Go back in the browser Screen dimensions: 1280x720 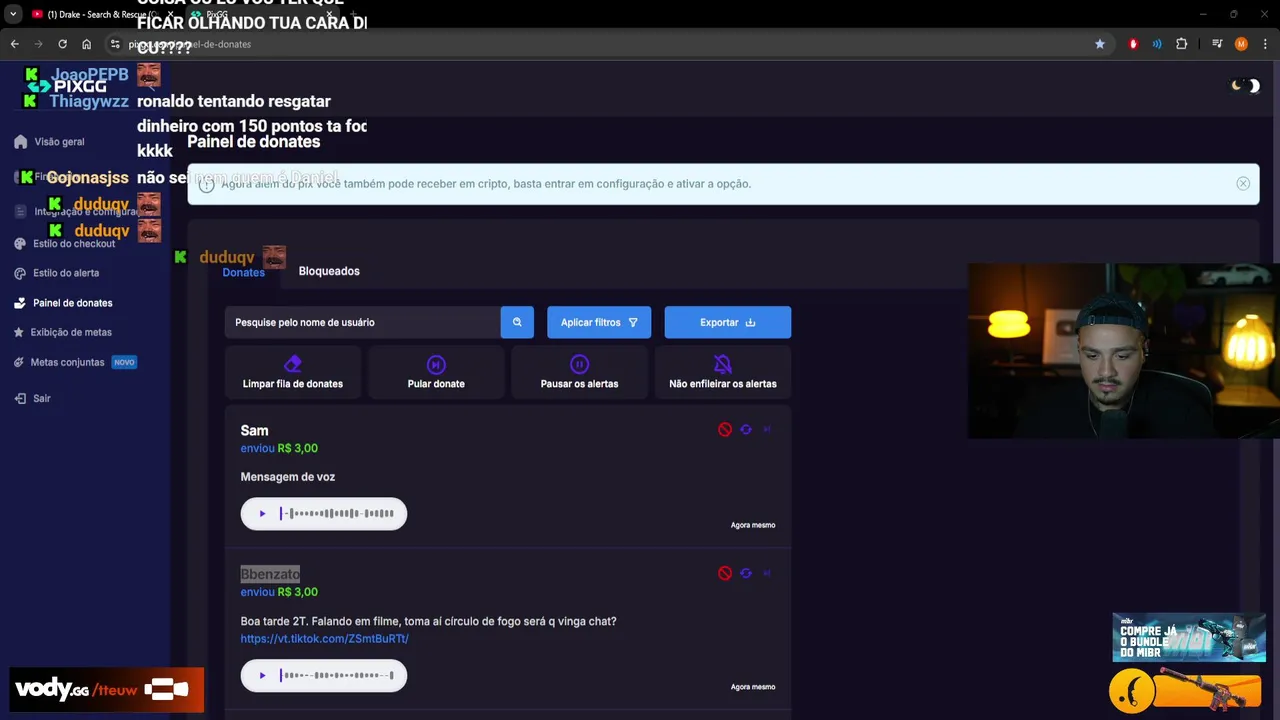[14, 44]
